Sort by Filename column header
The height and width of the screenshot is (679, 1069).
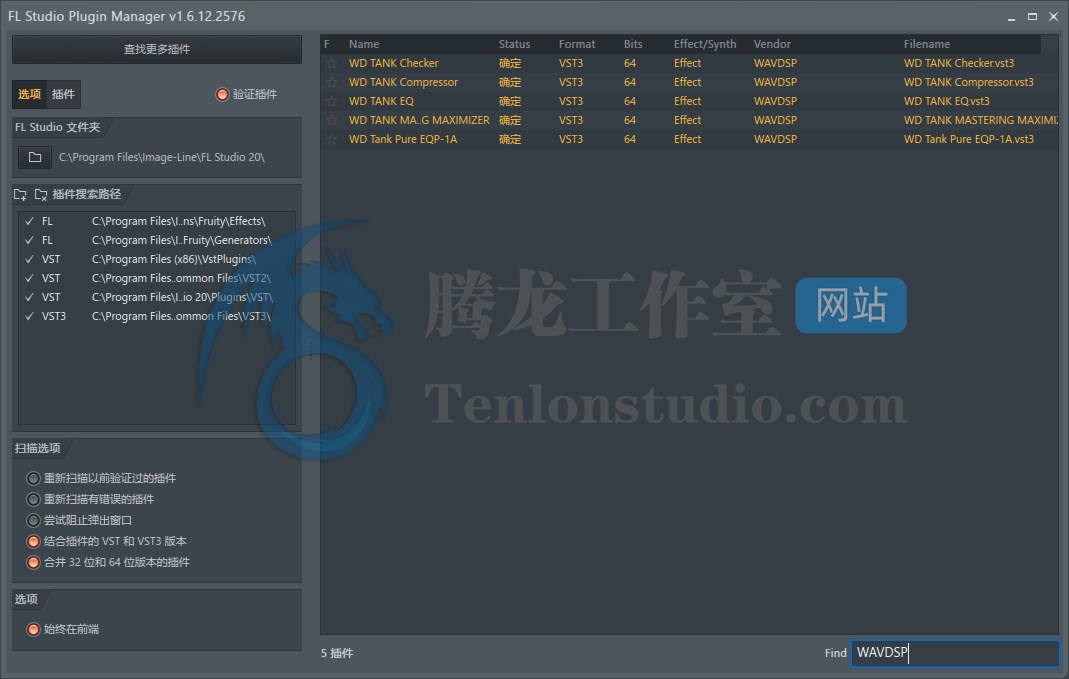(x=927, y=44)
